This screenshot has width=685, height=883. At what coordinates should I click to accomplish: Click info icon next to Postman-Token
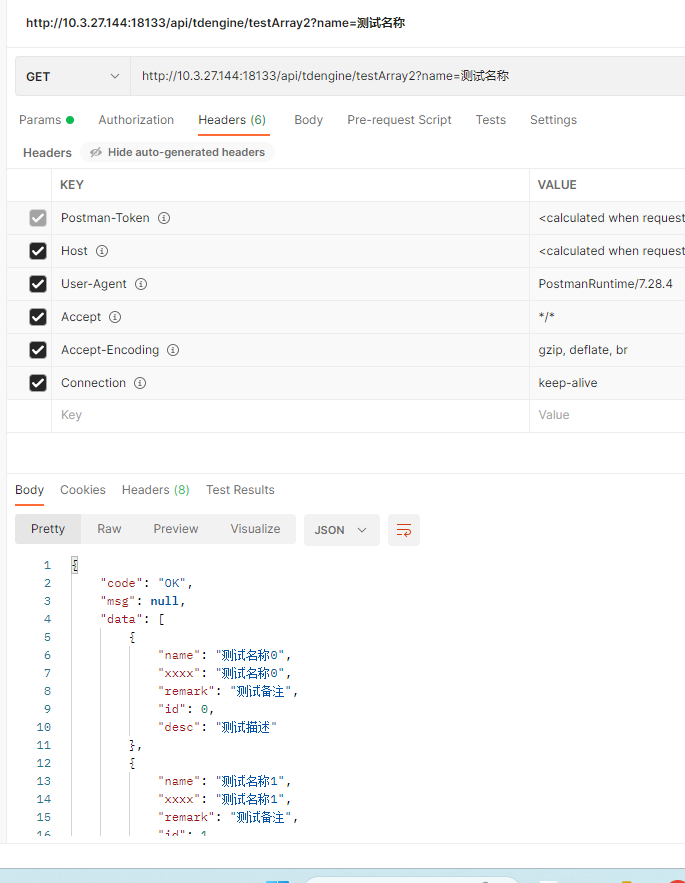pos(164,218)
